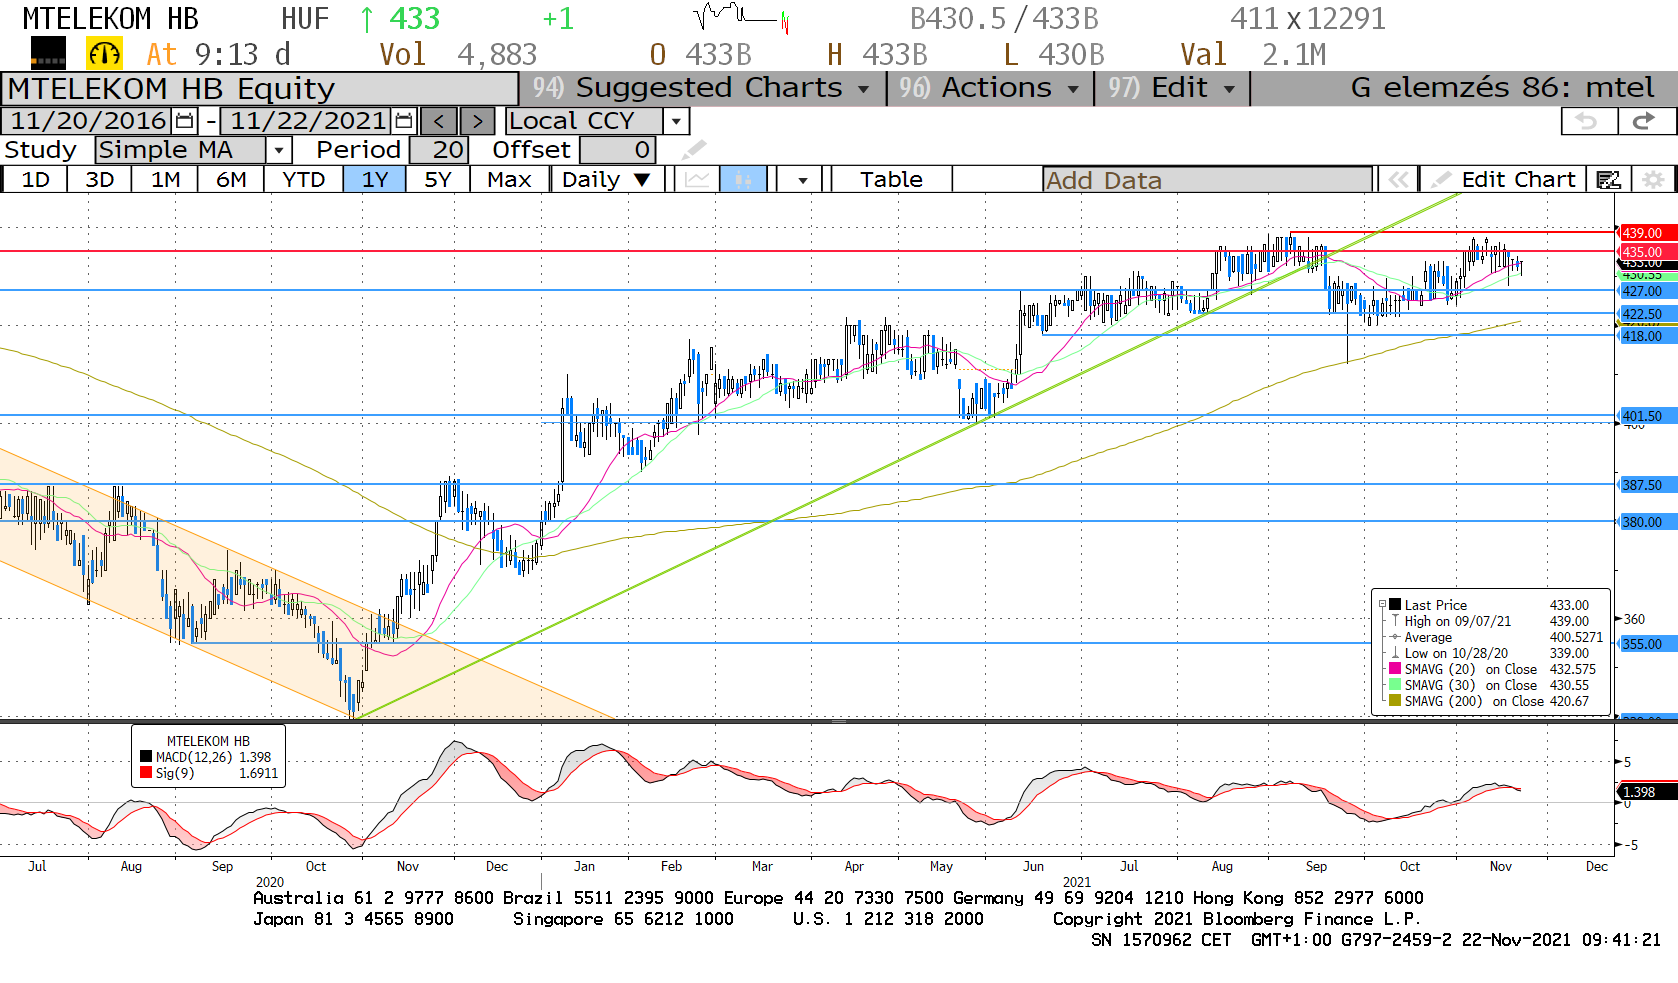This screenshot has height=983, width=1678.
Task: Open the start date calendar picker
Action: [x=185, y=121]
